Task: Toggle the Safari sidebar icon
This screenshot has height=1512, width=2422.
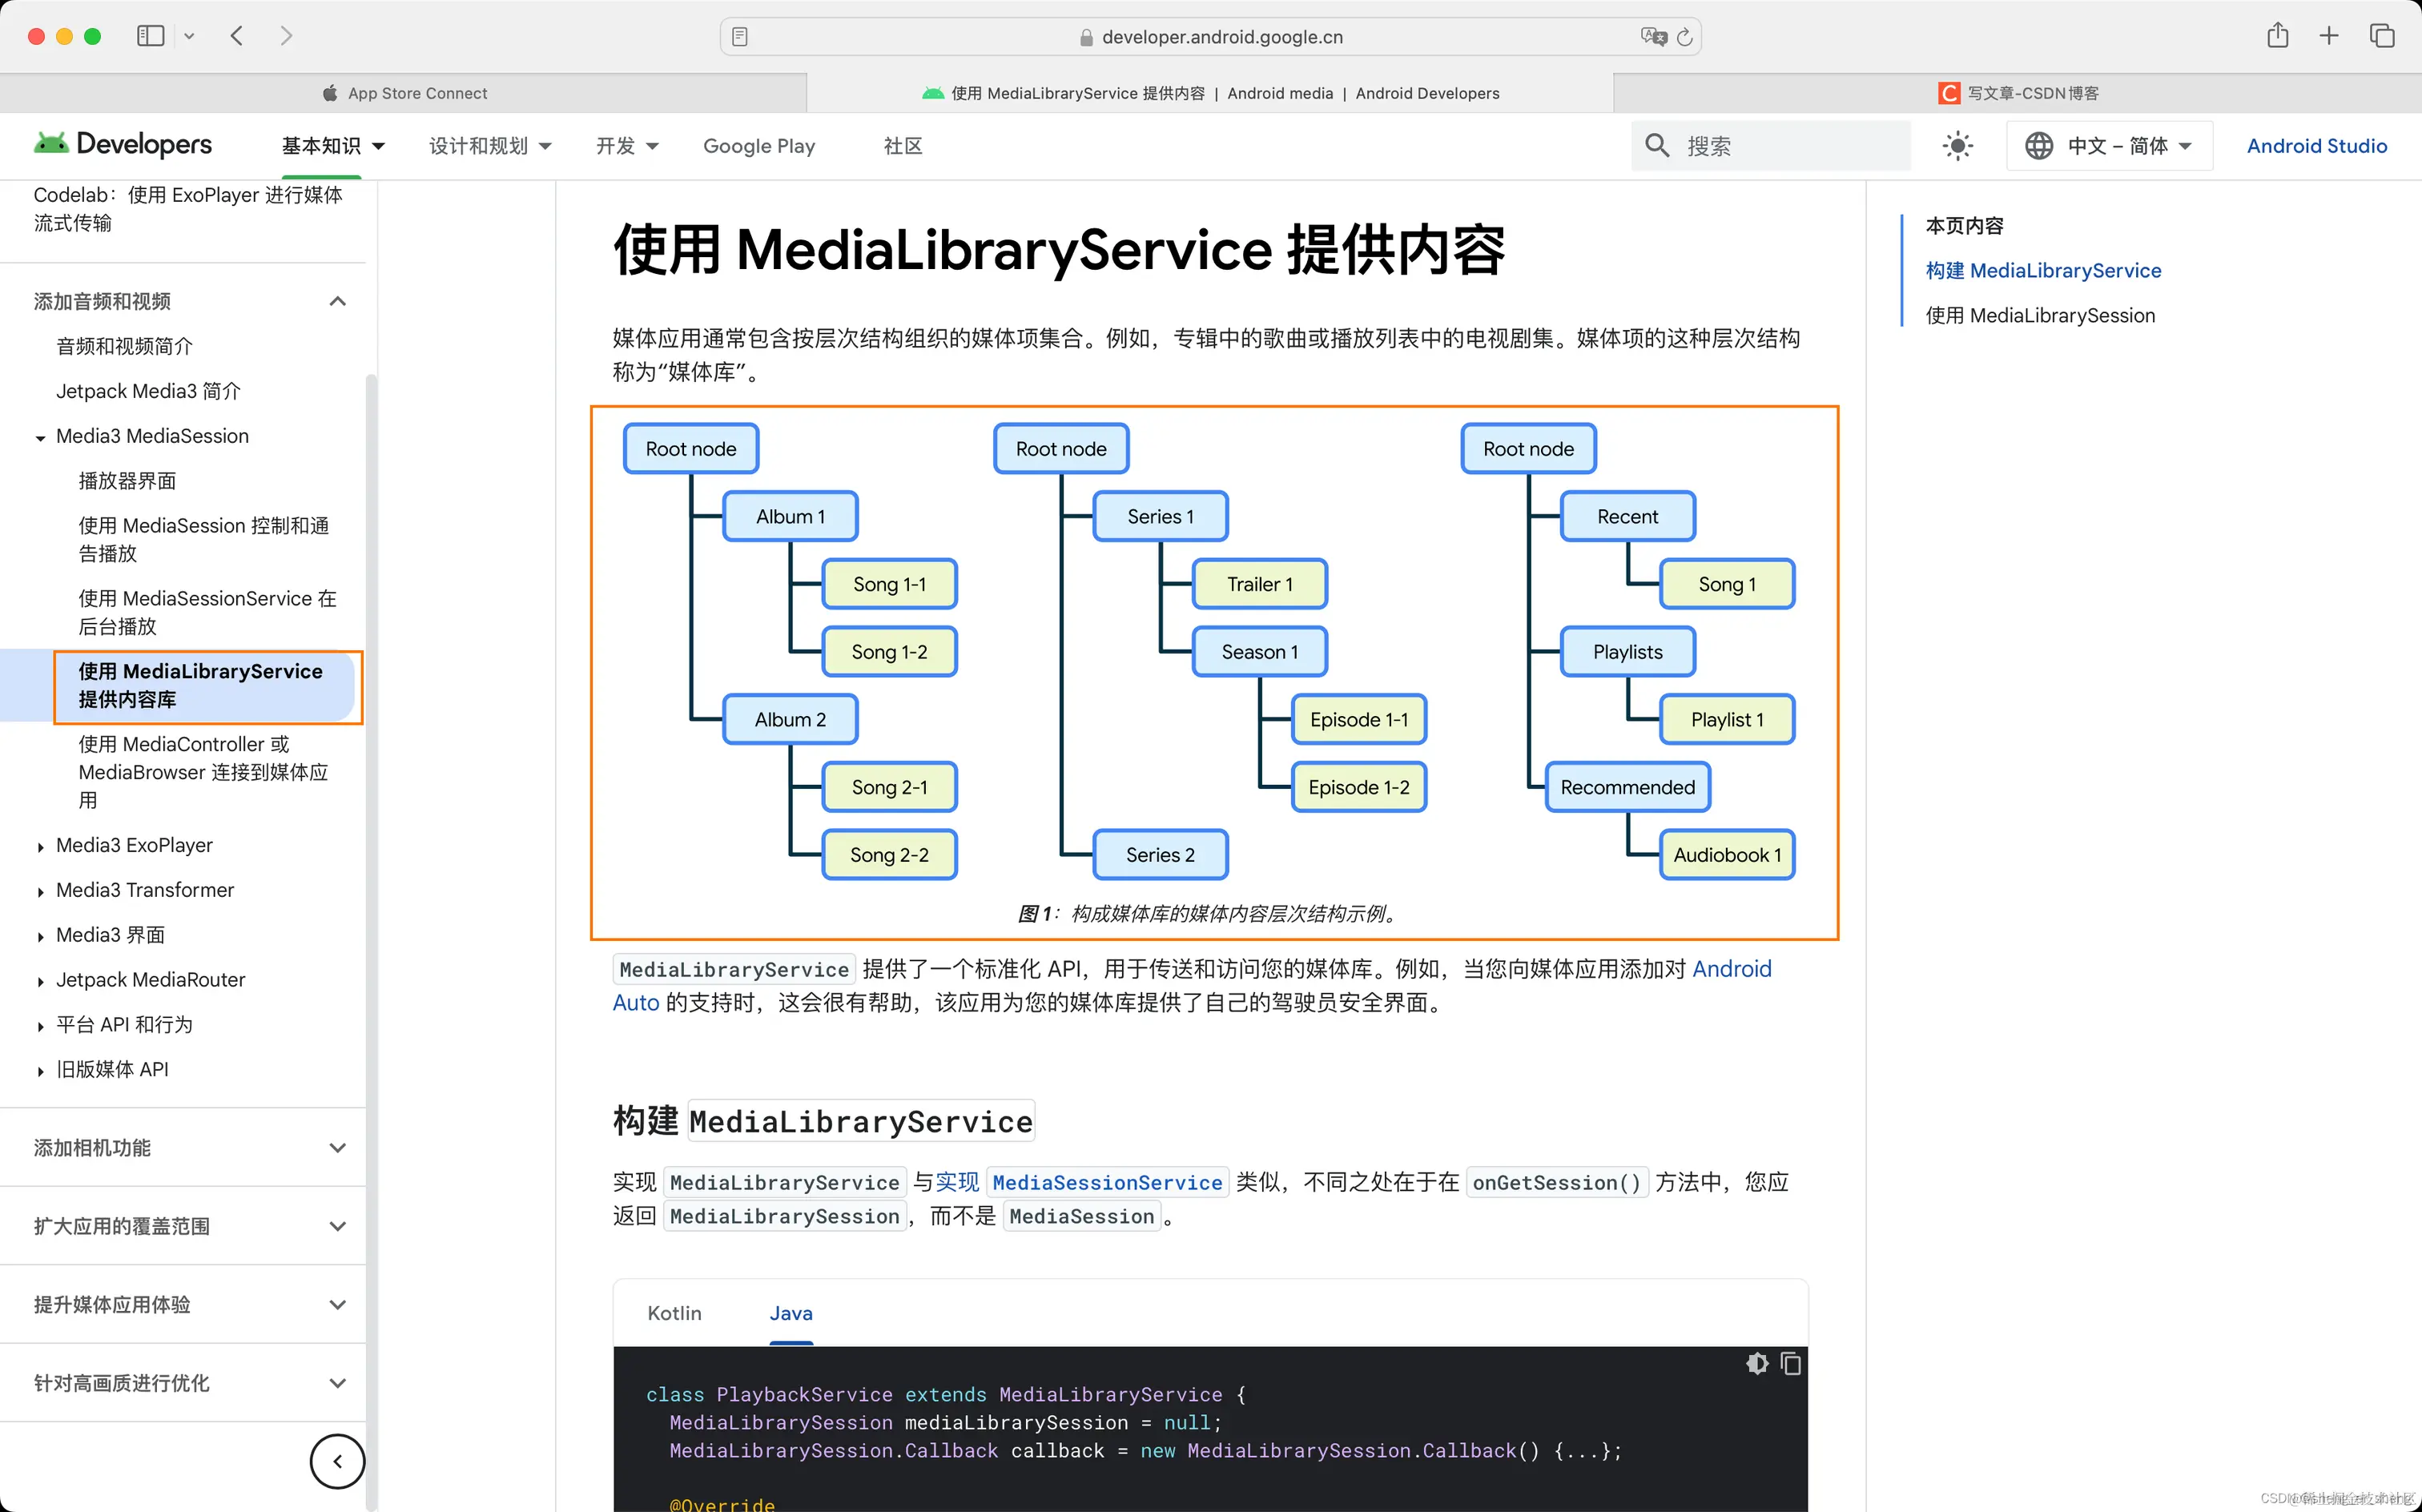Action: tap(150, 35)
